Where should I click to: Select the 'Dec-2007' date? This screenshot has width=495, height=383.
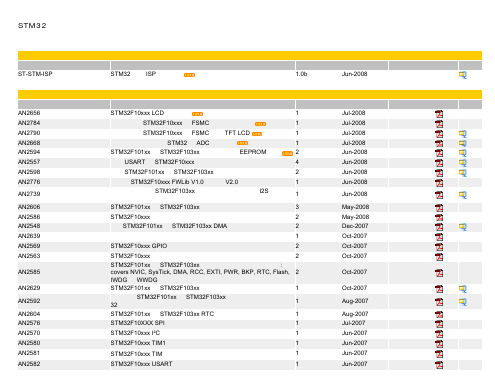click(355, 226)
